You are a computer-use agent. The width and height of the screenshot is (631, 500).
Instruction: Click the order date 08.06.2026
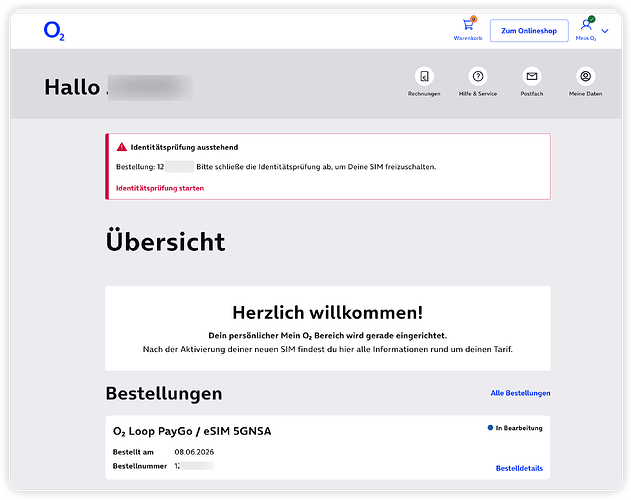[x=194, y=452]
